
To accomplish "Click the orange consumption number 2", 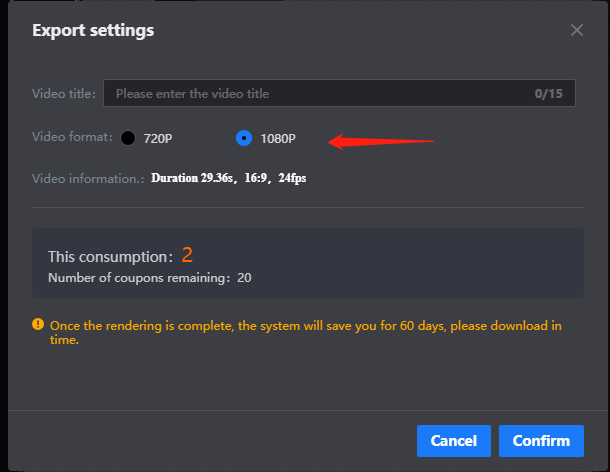I will click(x=187, y=255).
